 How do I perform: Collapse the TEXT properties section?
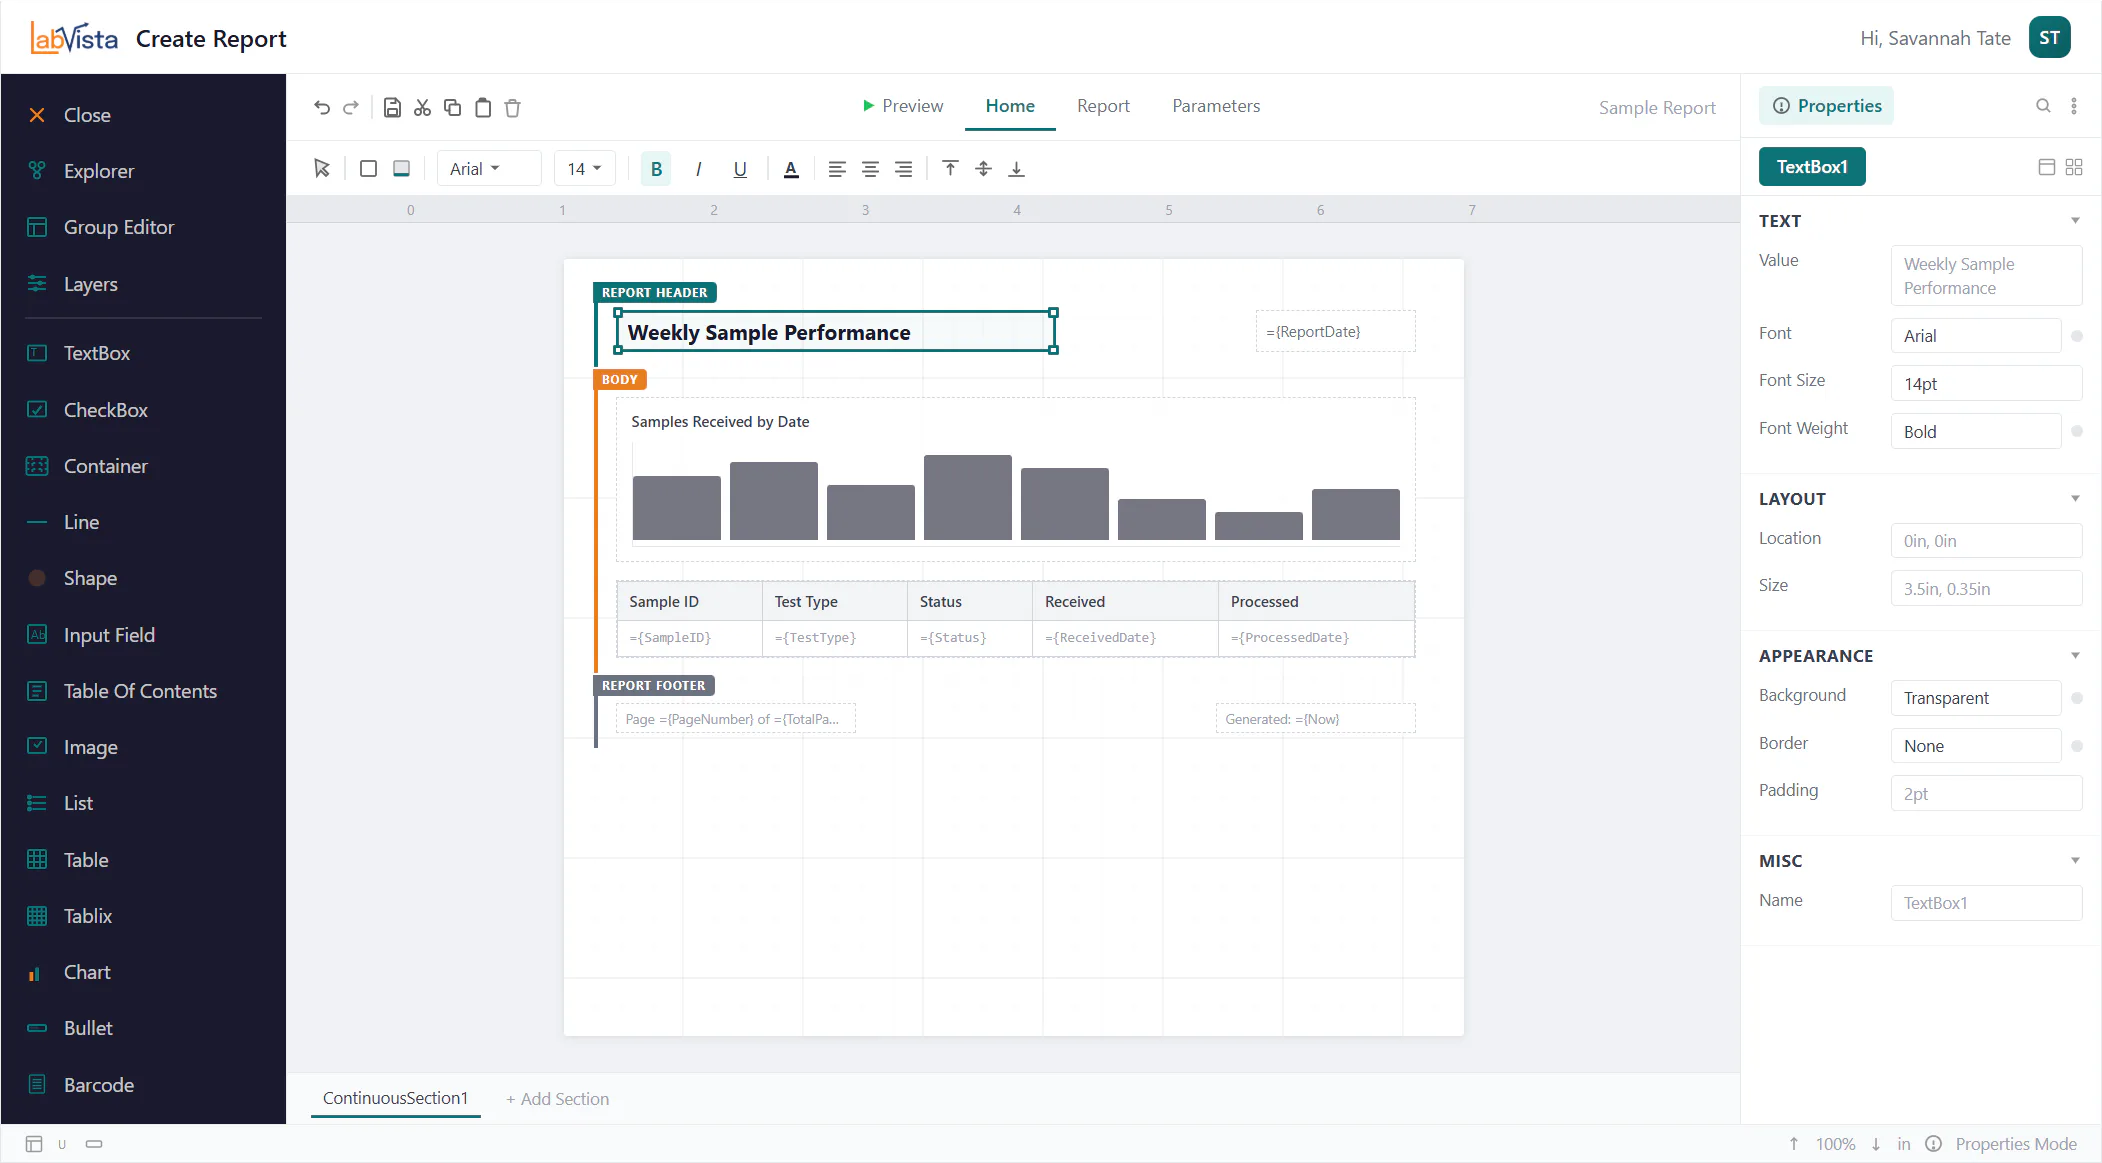2075,220
